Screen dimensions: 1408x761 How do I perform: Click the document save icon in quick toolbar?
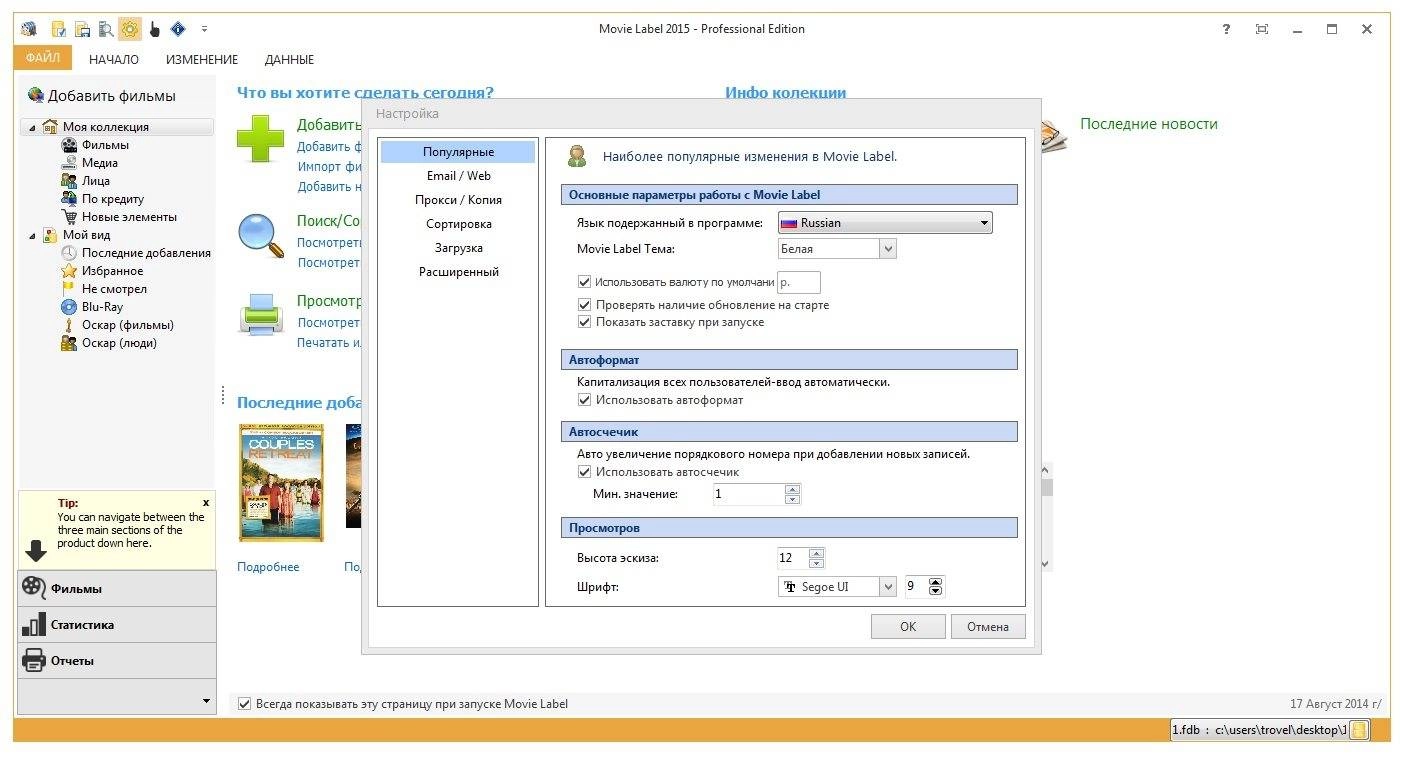pyautogui.click(x=82, y=29)
